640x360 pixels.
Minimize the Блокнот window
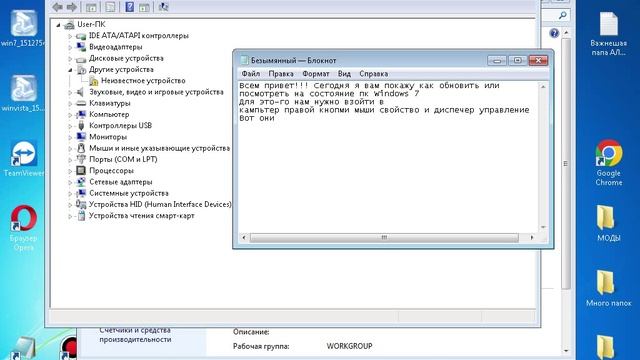click(x=497, y=60)
